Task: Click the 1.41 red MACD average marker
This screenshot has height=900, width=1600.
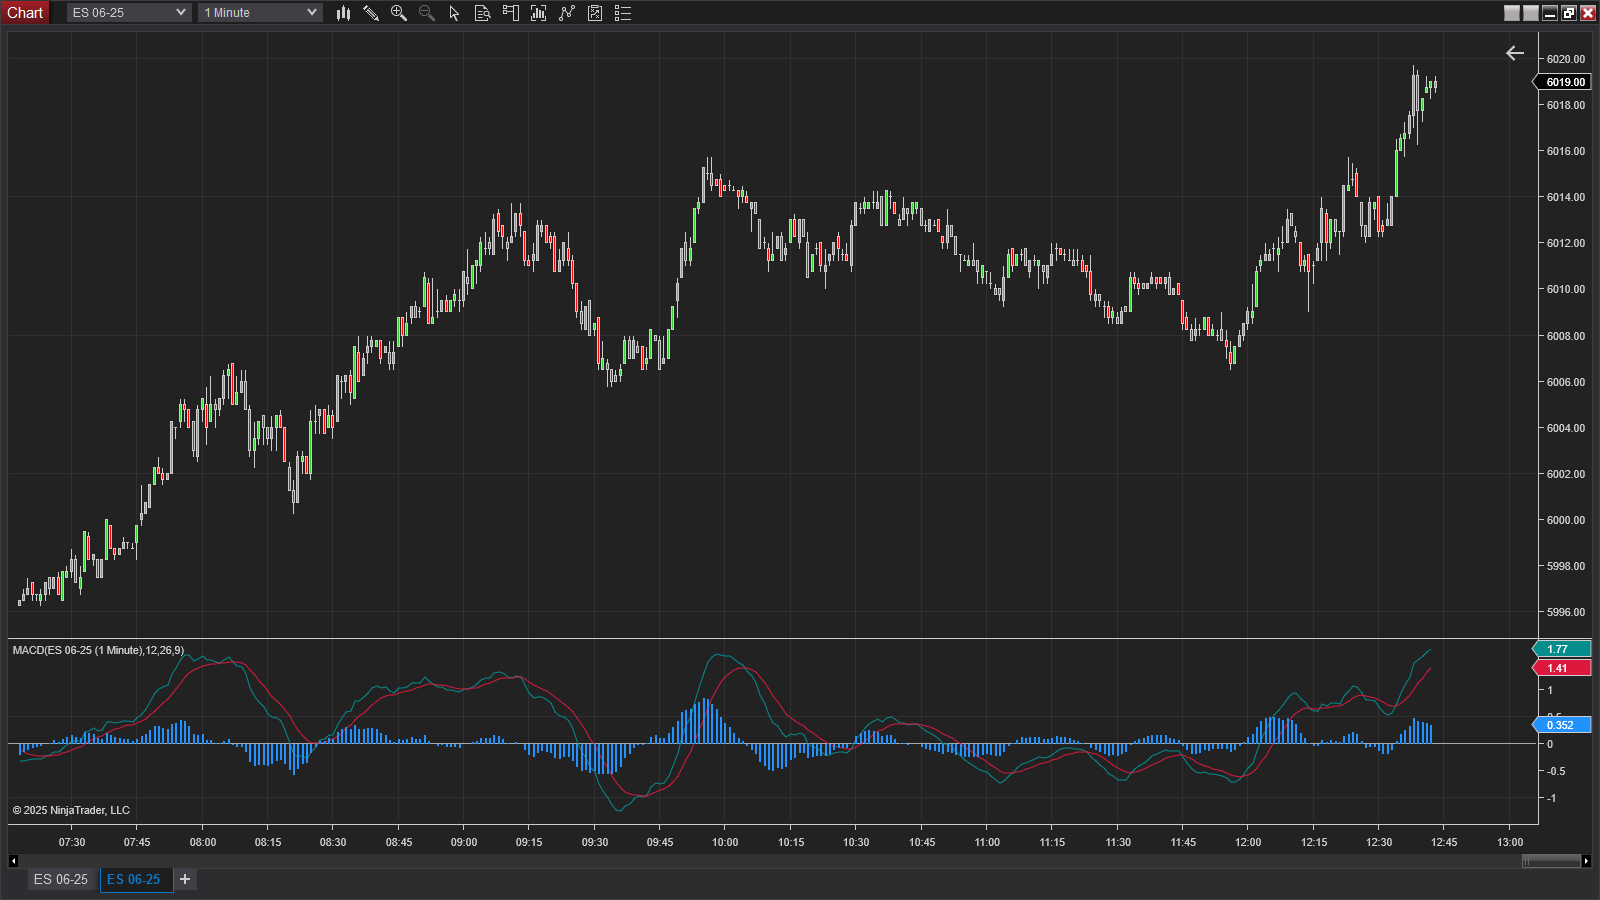Action: click(x=1562, y=668)
